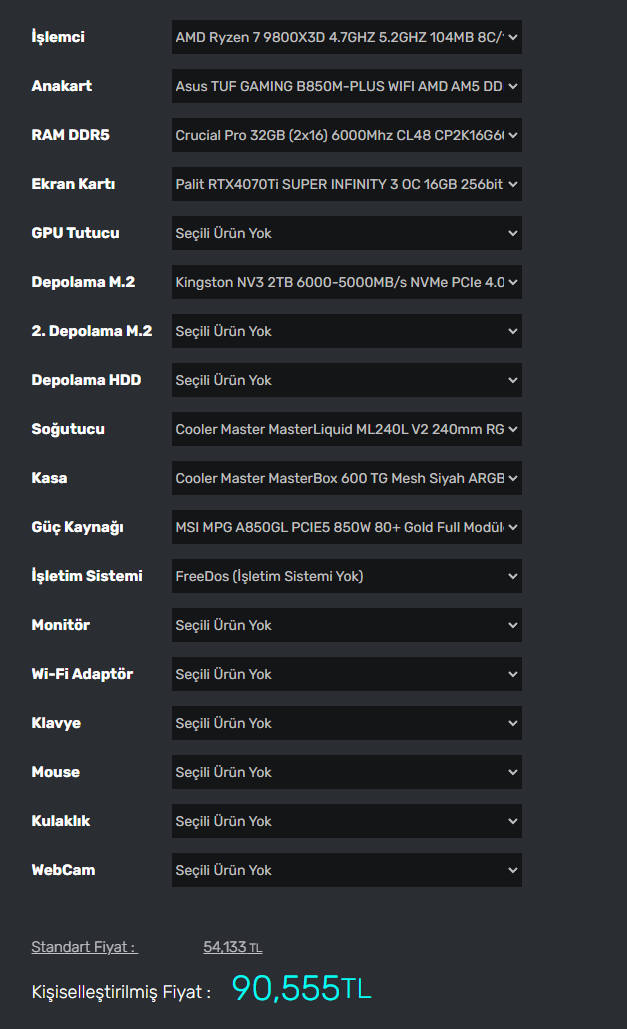The width and height of the screenshot is (627, 1029).
Task: Select a product in Monitör dropdown
Action: point(346,625)
